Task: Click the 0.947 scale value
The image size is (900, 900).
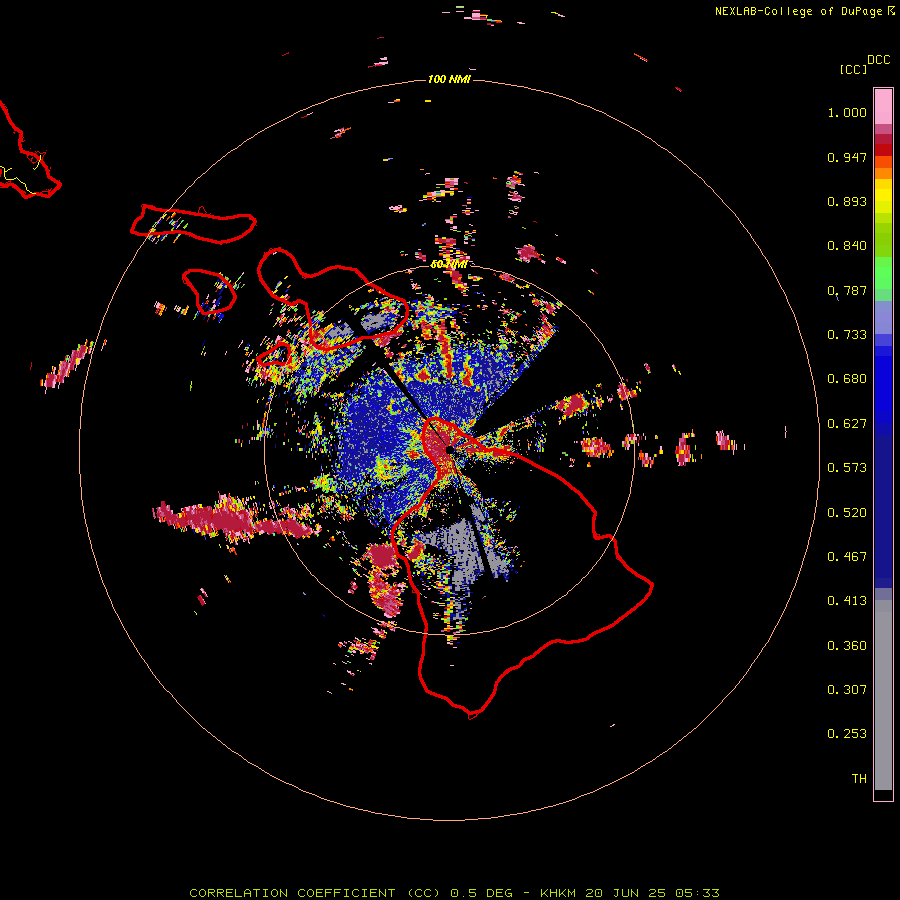Action: point(847,157)
